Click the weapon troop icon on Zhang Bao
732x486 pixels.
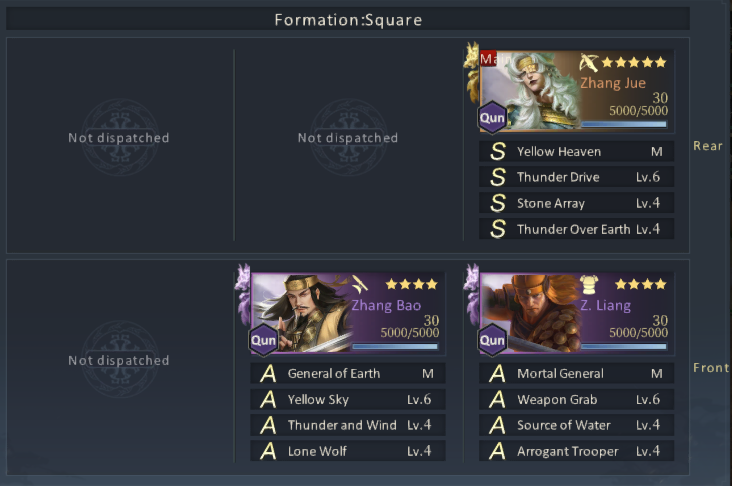[359, 284]
